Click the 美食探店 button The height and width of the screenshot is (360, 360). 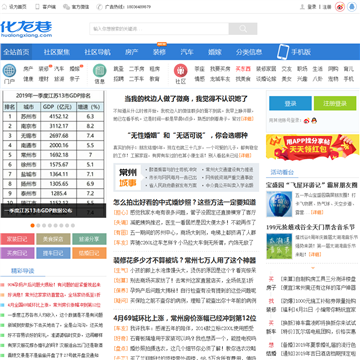(x=53, y=239)
